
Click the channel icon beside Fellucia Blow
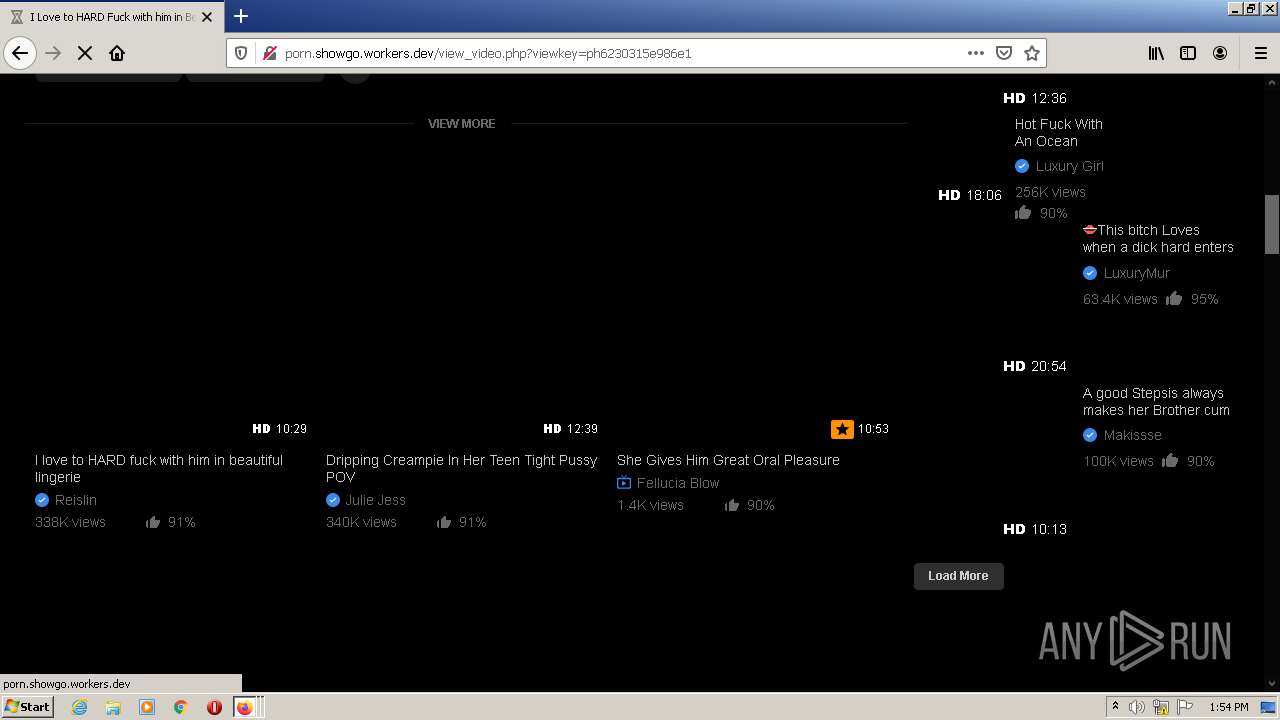pos(624,483)
